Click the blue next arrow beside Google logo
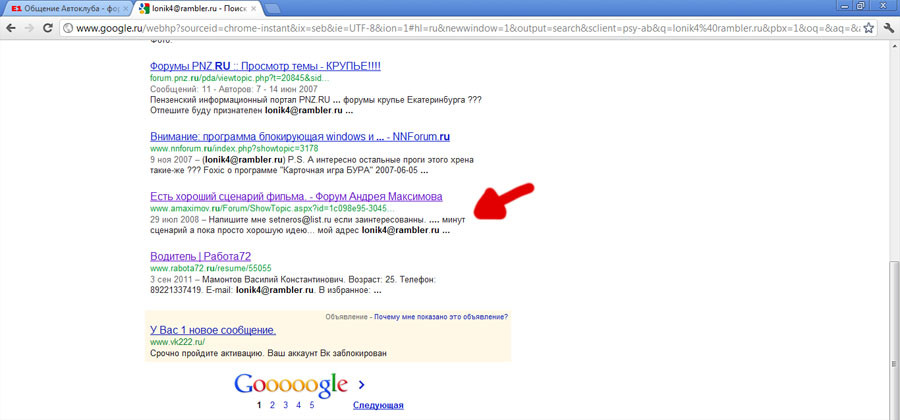This screenshot has width=900, height=420. pos(362,384)
